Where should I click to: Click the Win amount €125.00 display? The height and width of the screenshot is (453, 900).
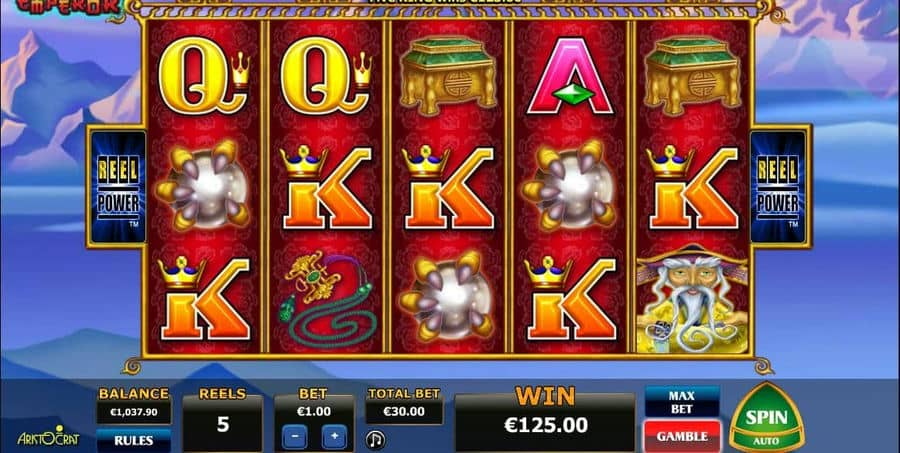[x=545, y=425]
